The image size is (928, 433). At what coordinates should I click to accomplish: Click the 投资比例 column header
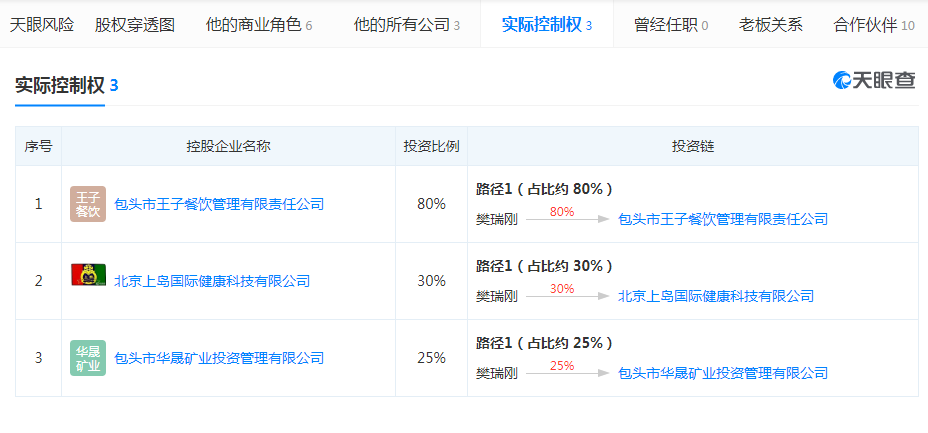pyautogui.click(x=431, y=146)
